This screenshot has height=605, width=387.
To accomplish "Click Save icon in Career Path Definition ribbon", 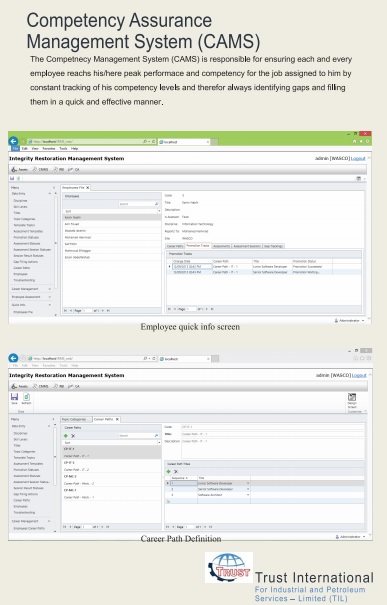I will click(14, 398).
